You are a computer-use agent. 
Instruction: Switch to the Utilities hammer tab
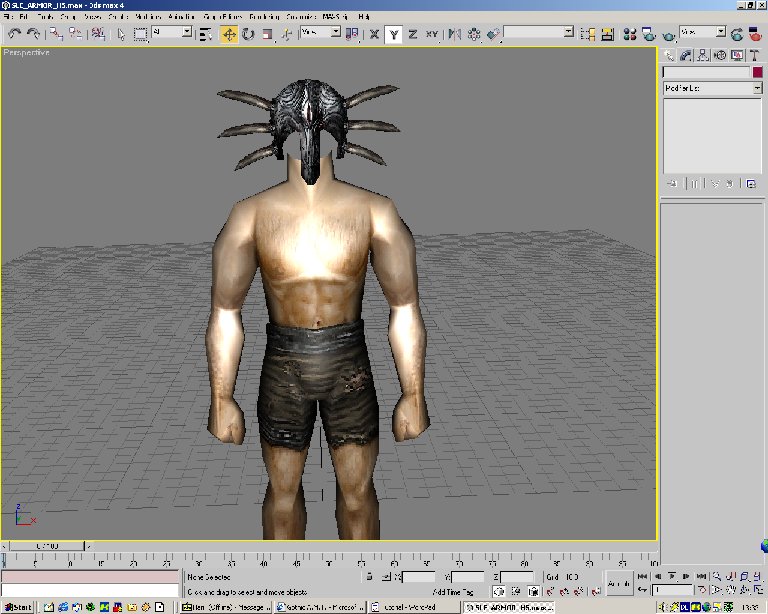pos(754,55)
